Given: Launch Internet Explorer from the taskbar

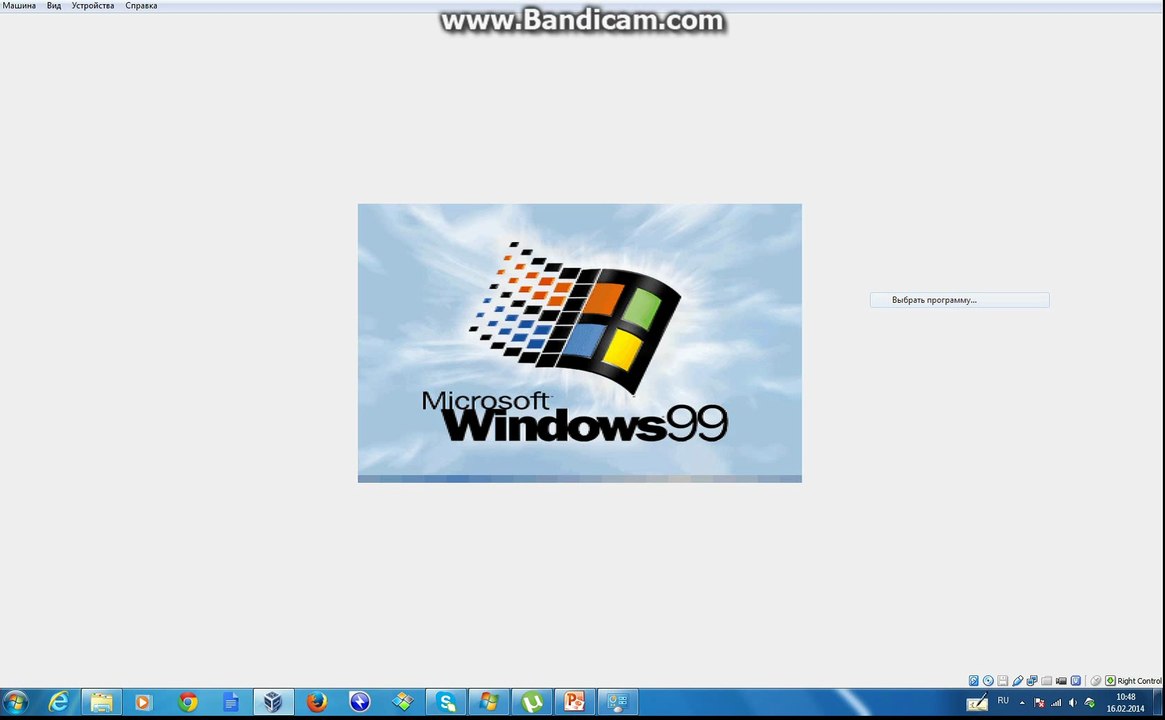Looking at the screenshot, I should [58, 702].
